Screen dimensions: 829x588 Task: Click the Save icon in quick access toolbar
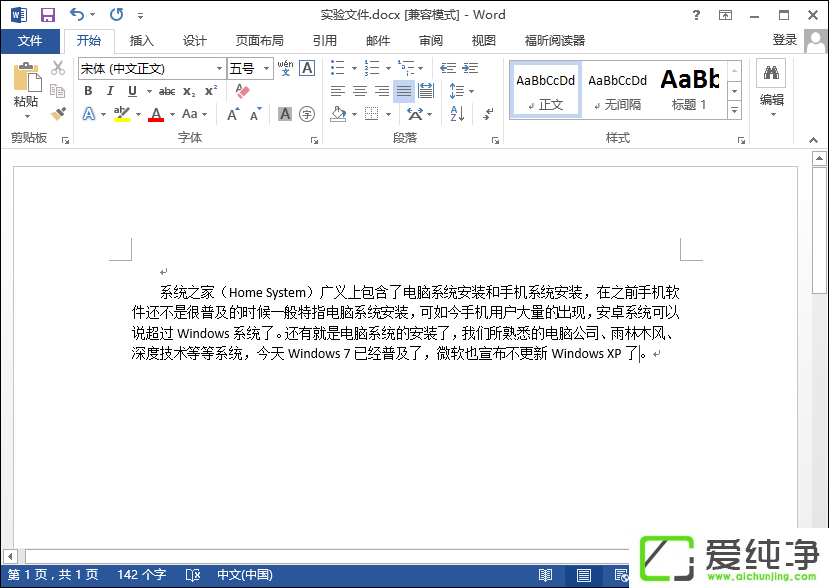(x=47, y=15)
